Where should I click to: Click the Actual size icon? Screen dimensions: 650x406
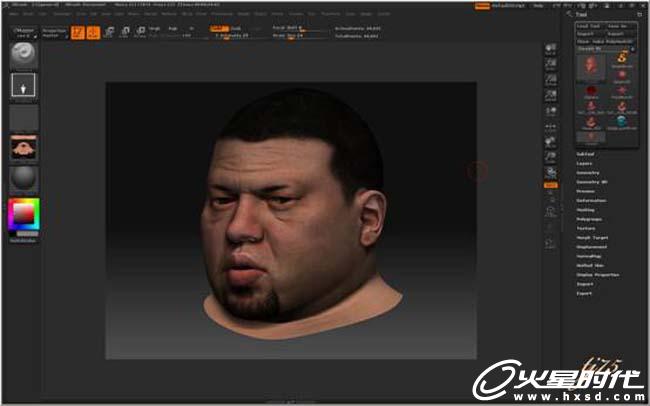pyautogui.click(x=551, y=80)
